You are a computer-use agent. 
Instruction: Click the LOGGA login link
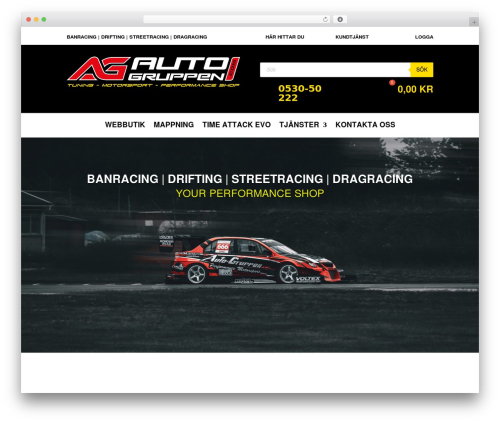(x=424, y=37)
